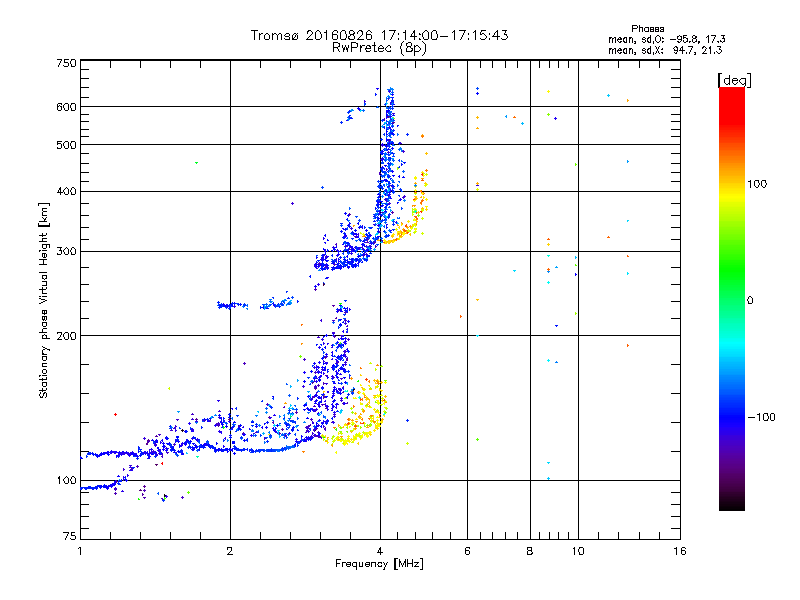The height and width of the screenshot is (600, 800).
Task: Click the x-axis tick label '8'
Action: click(530, 551)
